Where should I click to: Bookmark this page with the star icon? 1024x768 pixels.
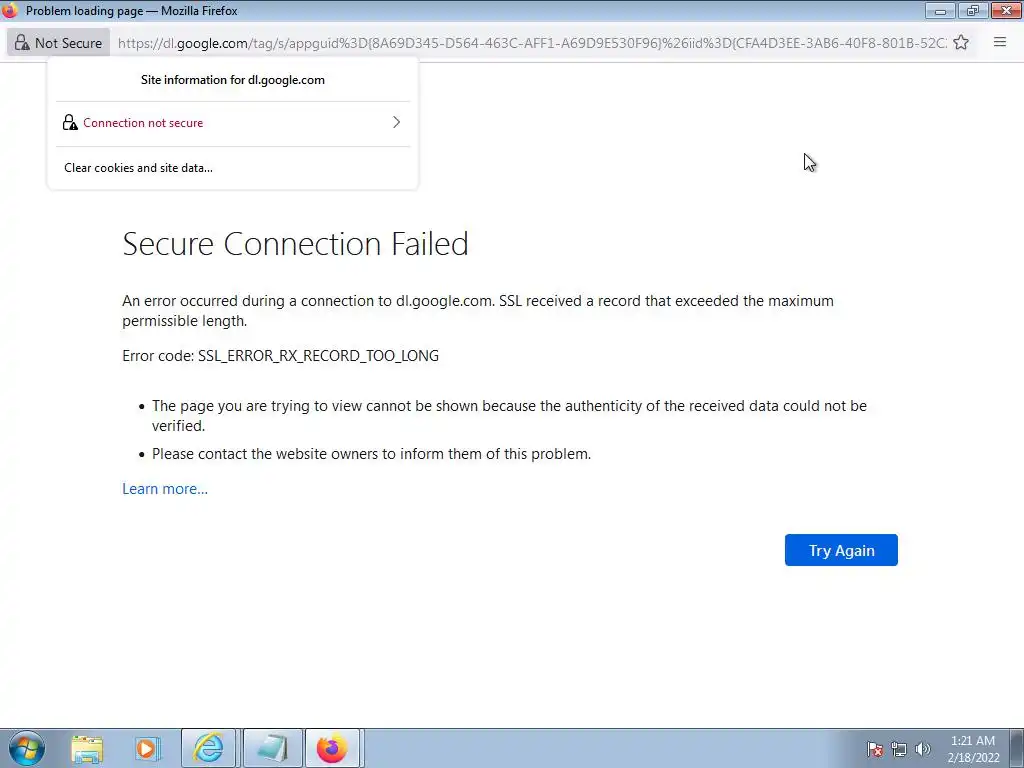coord(961,43)
